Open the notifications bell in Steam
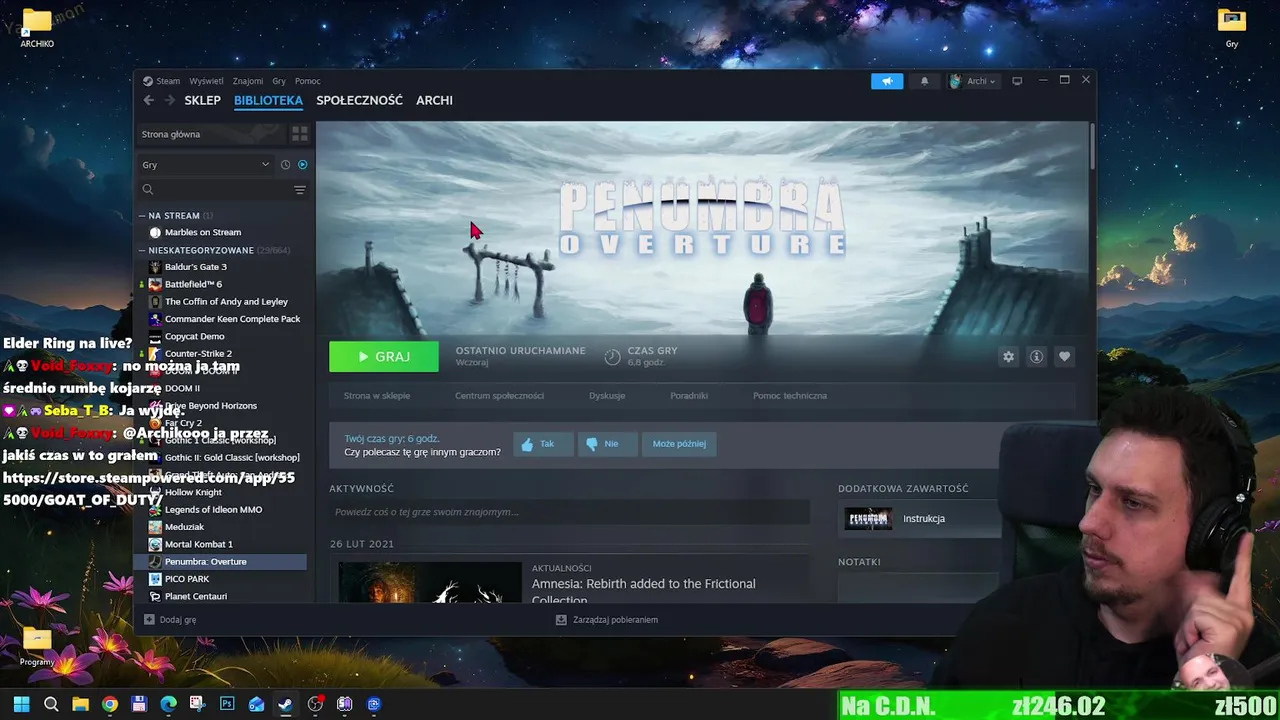 (x=924, y=81)
